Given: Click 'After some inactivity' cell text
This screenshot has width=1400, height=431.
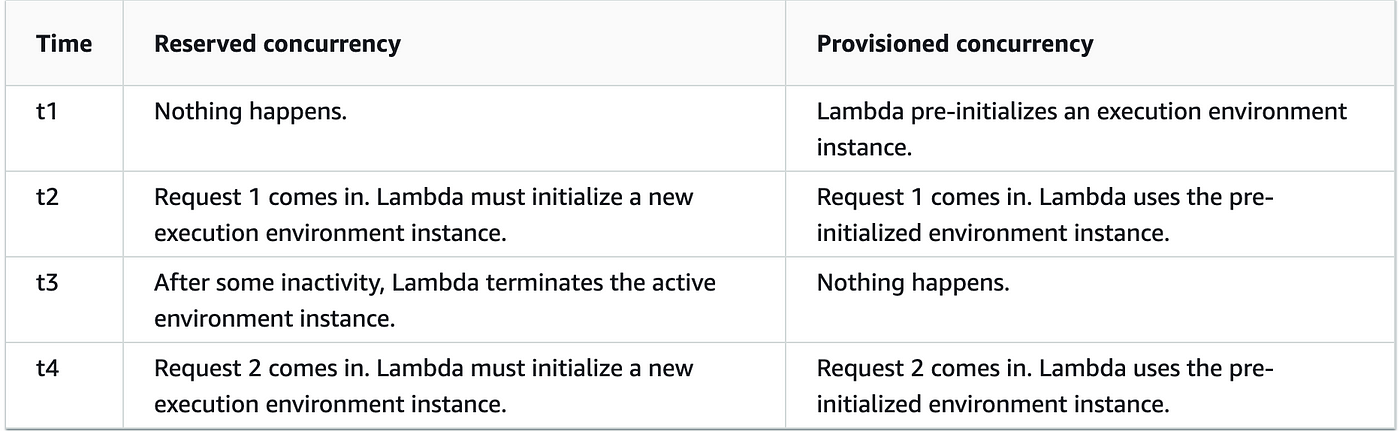Looking at the screenshot, I should [x=435, y=300].
